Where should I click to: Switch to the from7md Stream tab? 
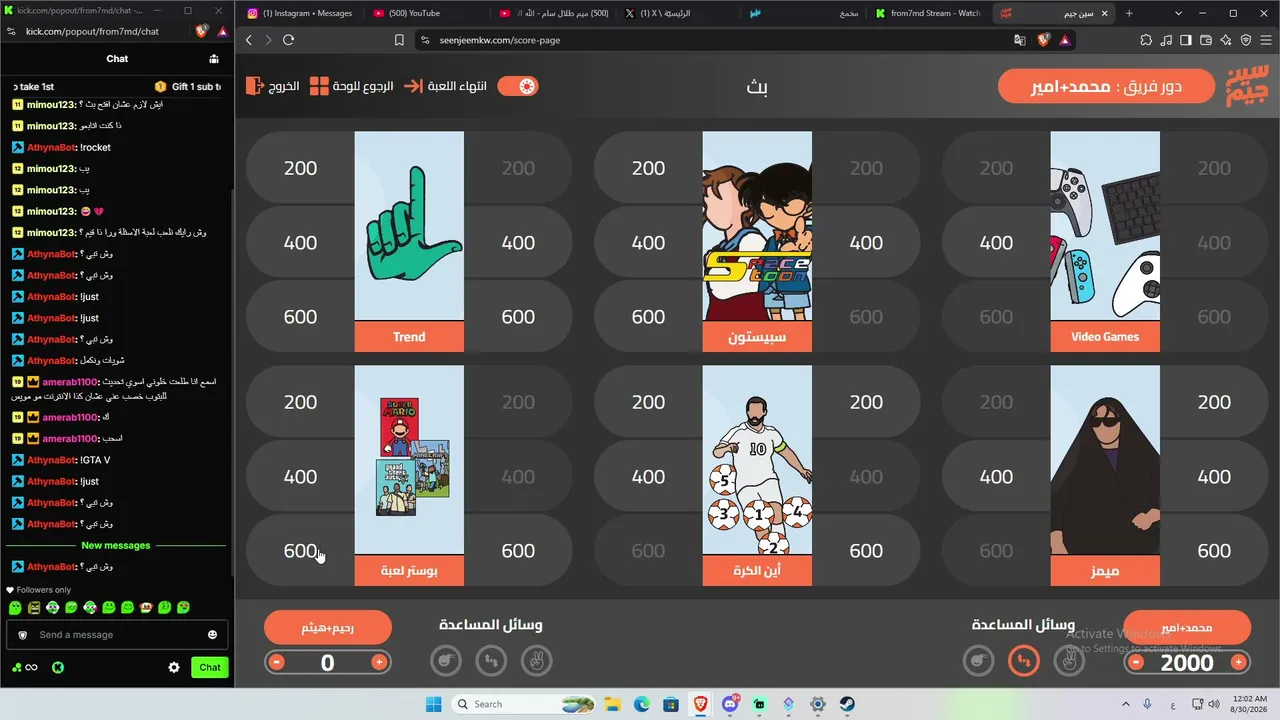[x=927, y=13]
